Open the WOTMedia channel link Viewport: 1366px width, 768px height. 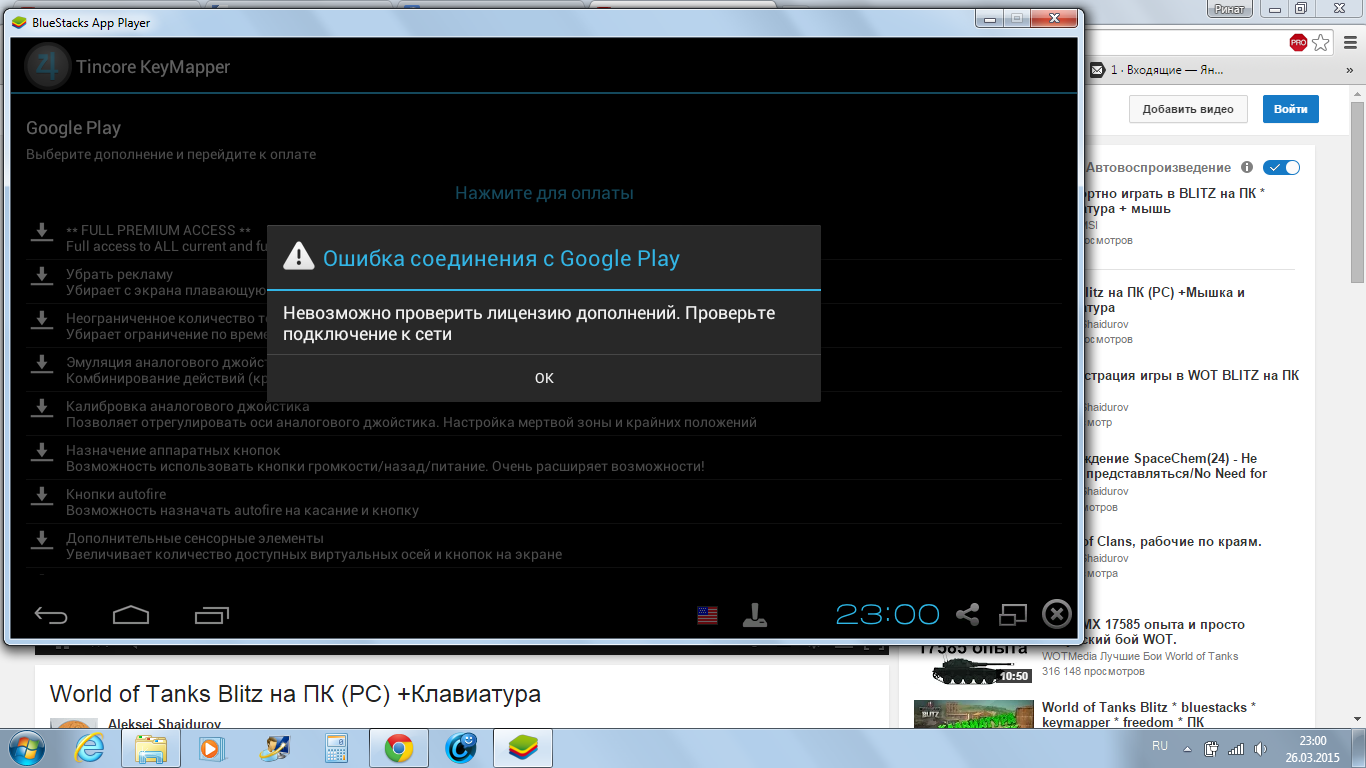tap(1140, 656)
